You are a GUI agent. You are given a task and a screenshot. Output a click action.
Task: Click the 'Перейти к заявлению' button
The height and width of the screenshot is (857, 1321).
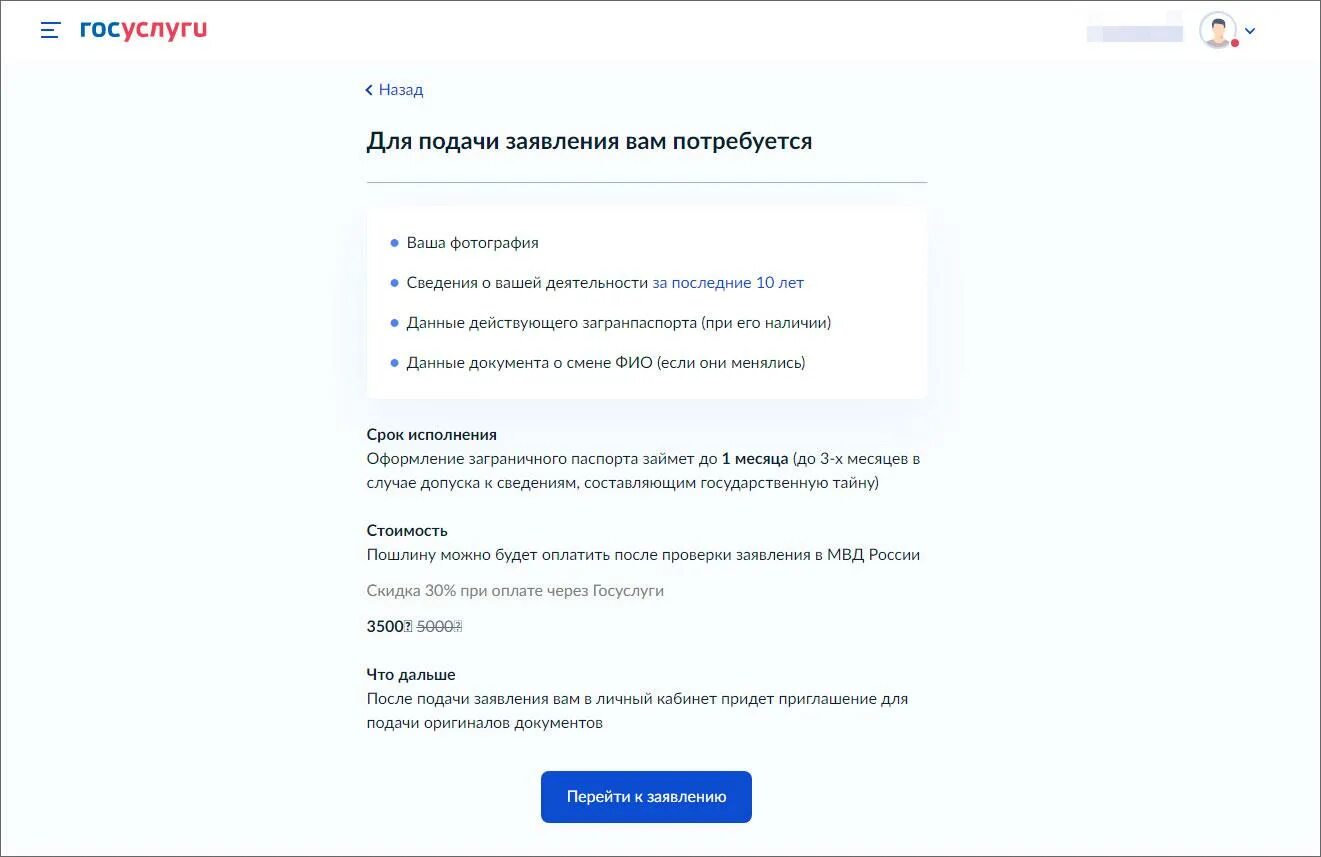646,797
